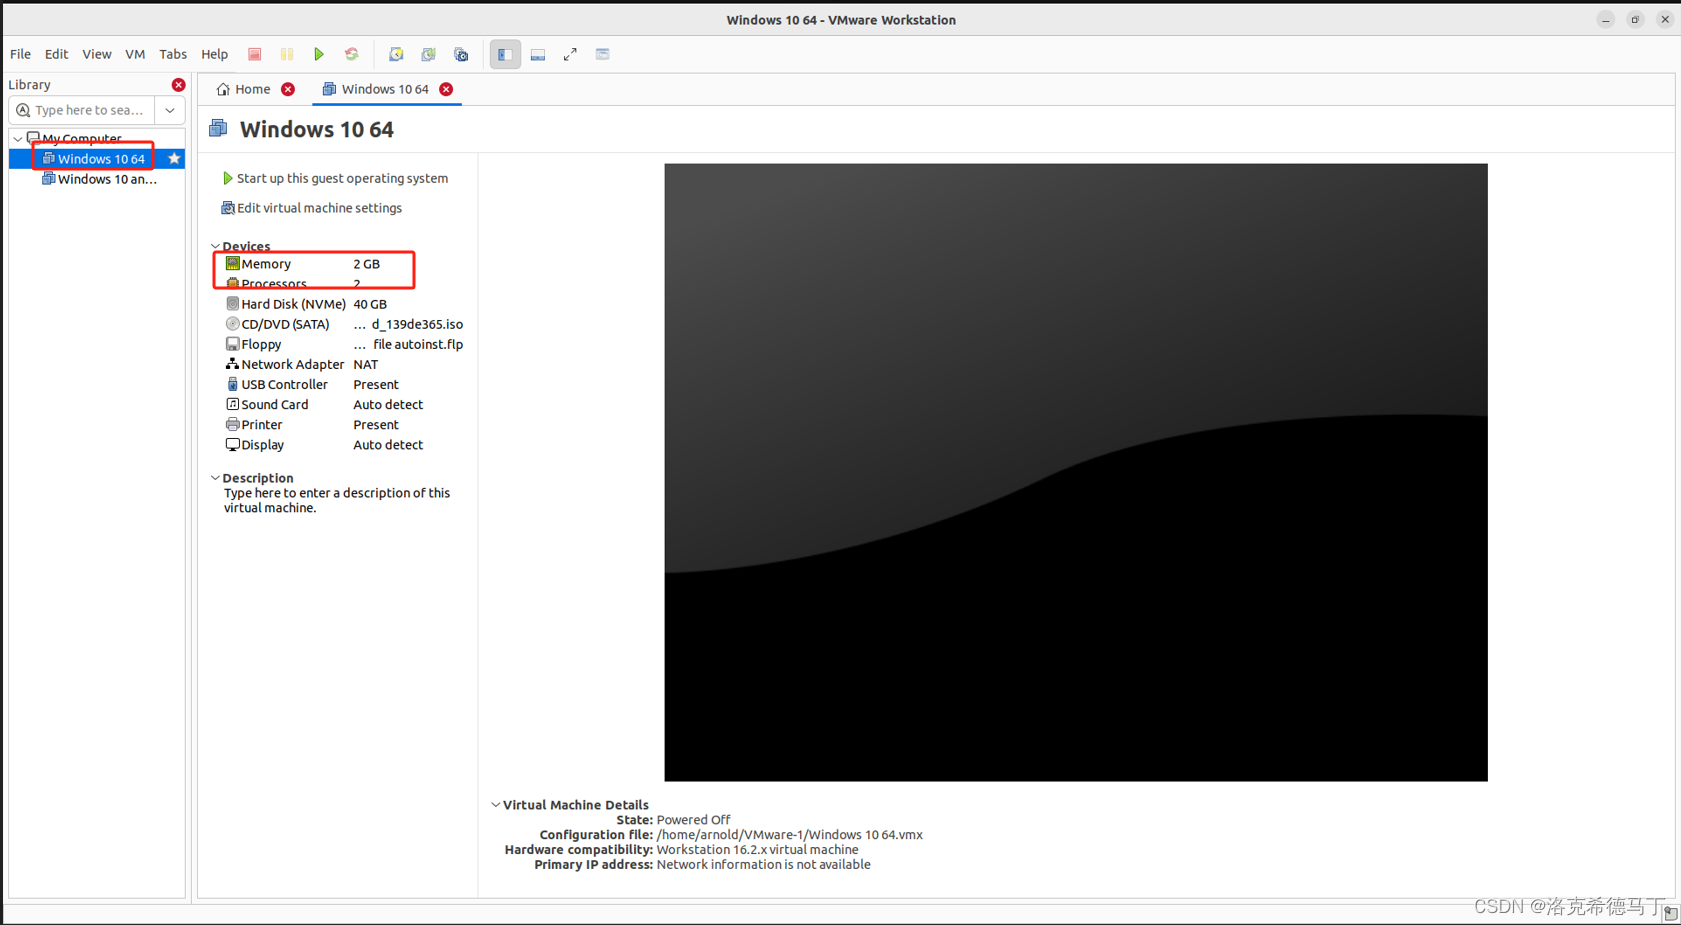This screenshot has height=925, width=1681.
Task: Click the Unity mode toolbar icon
Action: (602, 54)
